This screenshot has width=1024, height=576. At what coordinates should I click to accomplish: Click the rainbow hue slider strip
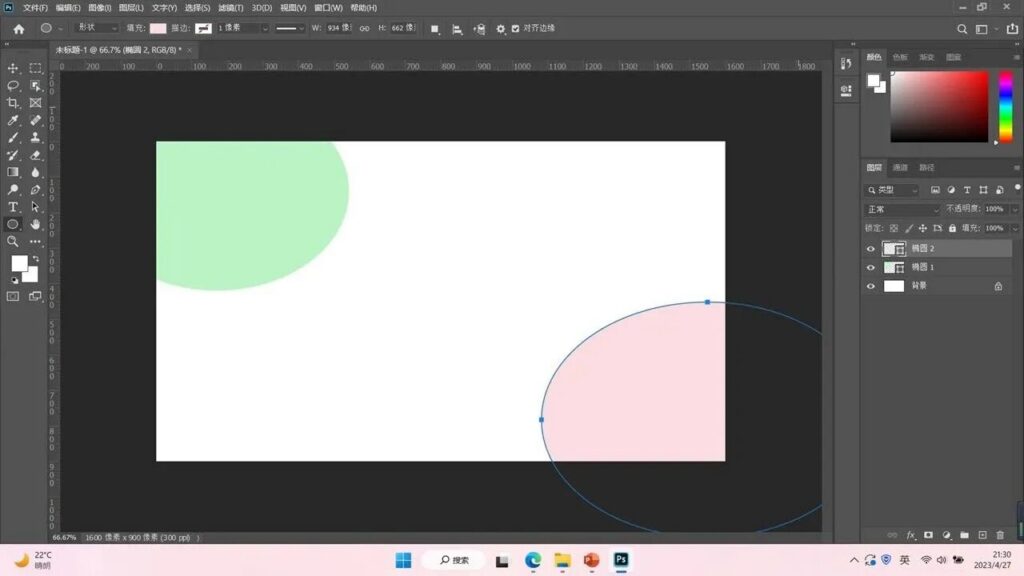coord(1006,106)
